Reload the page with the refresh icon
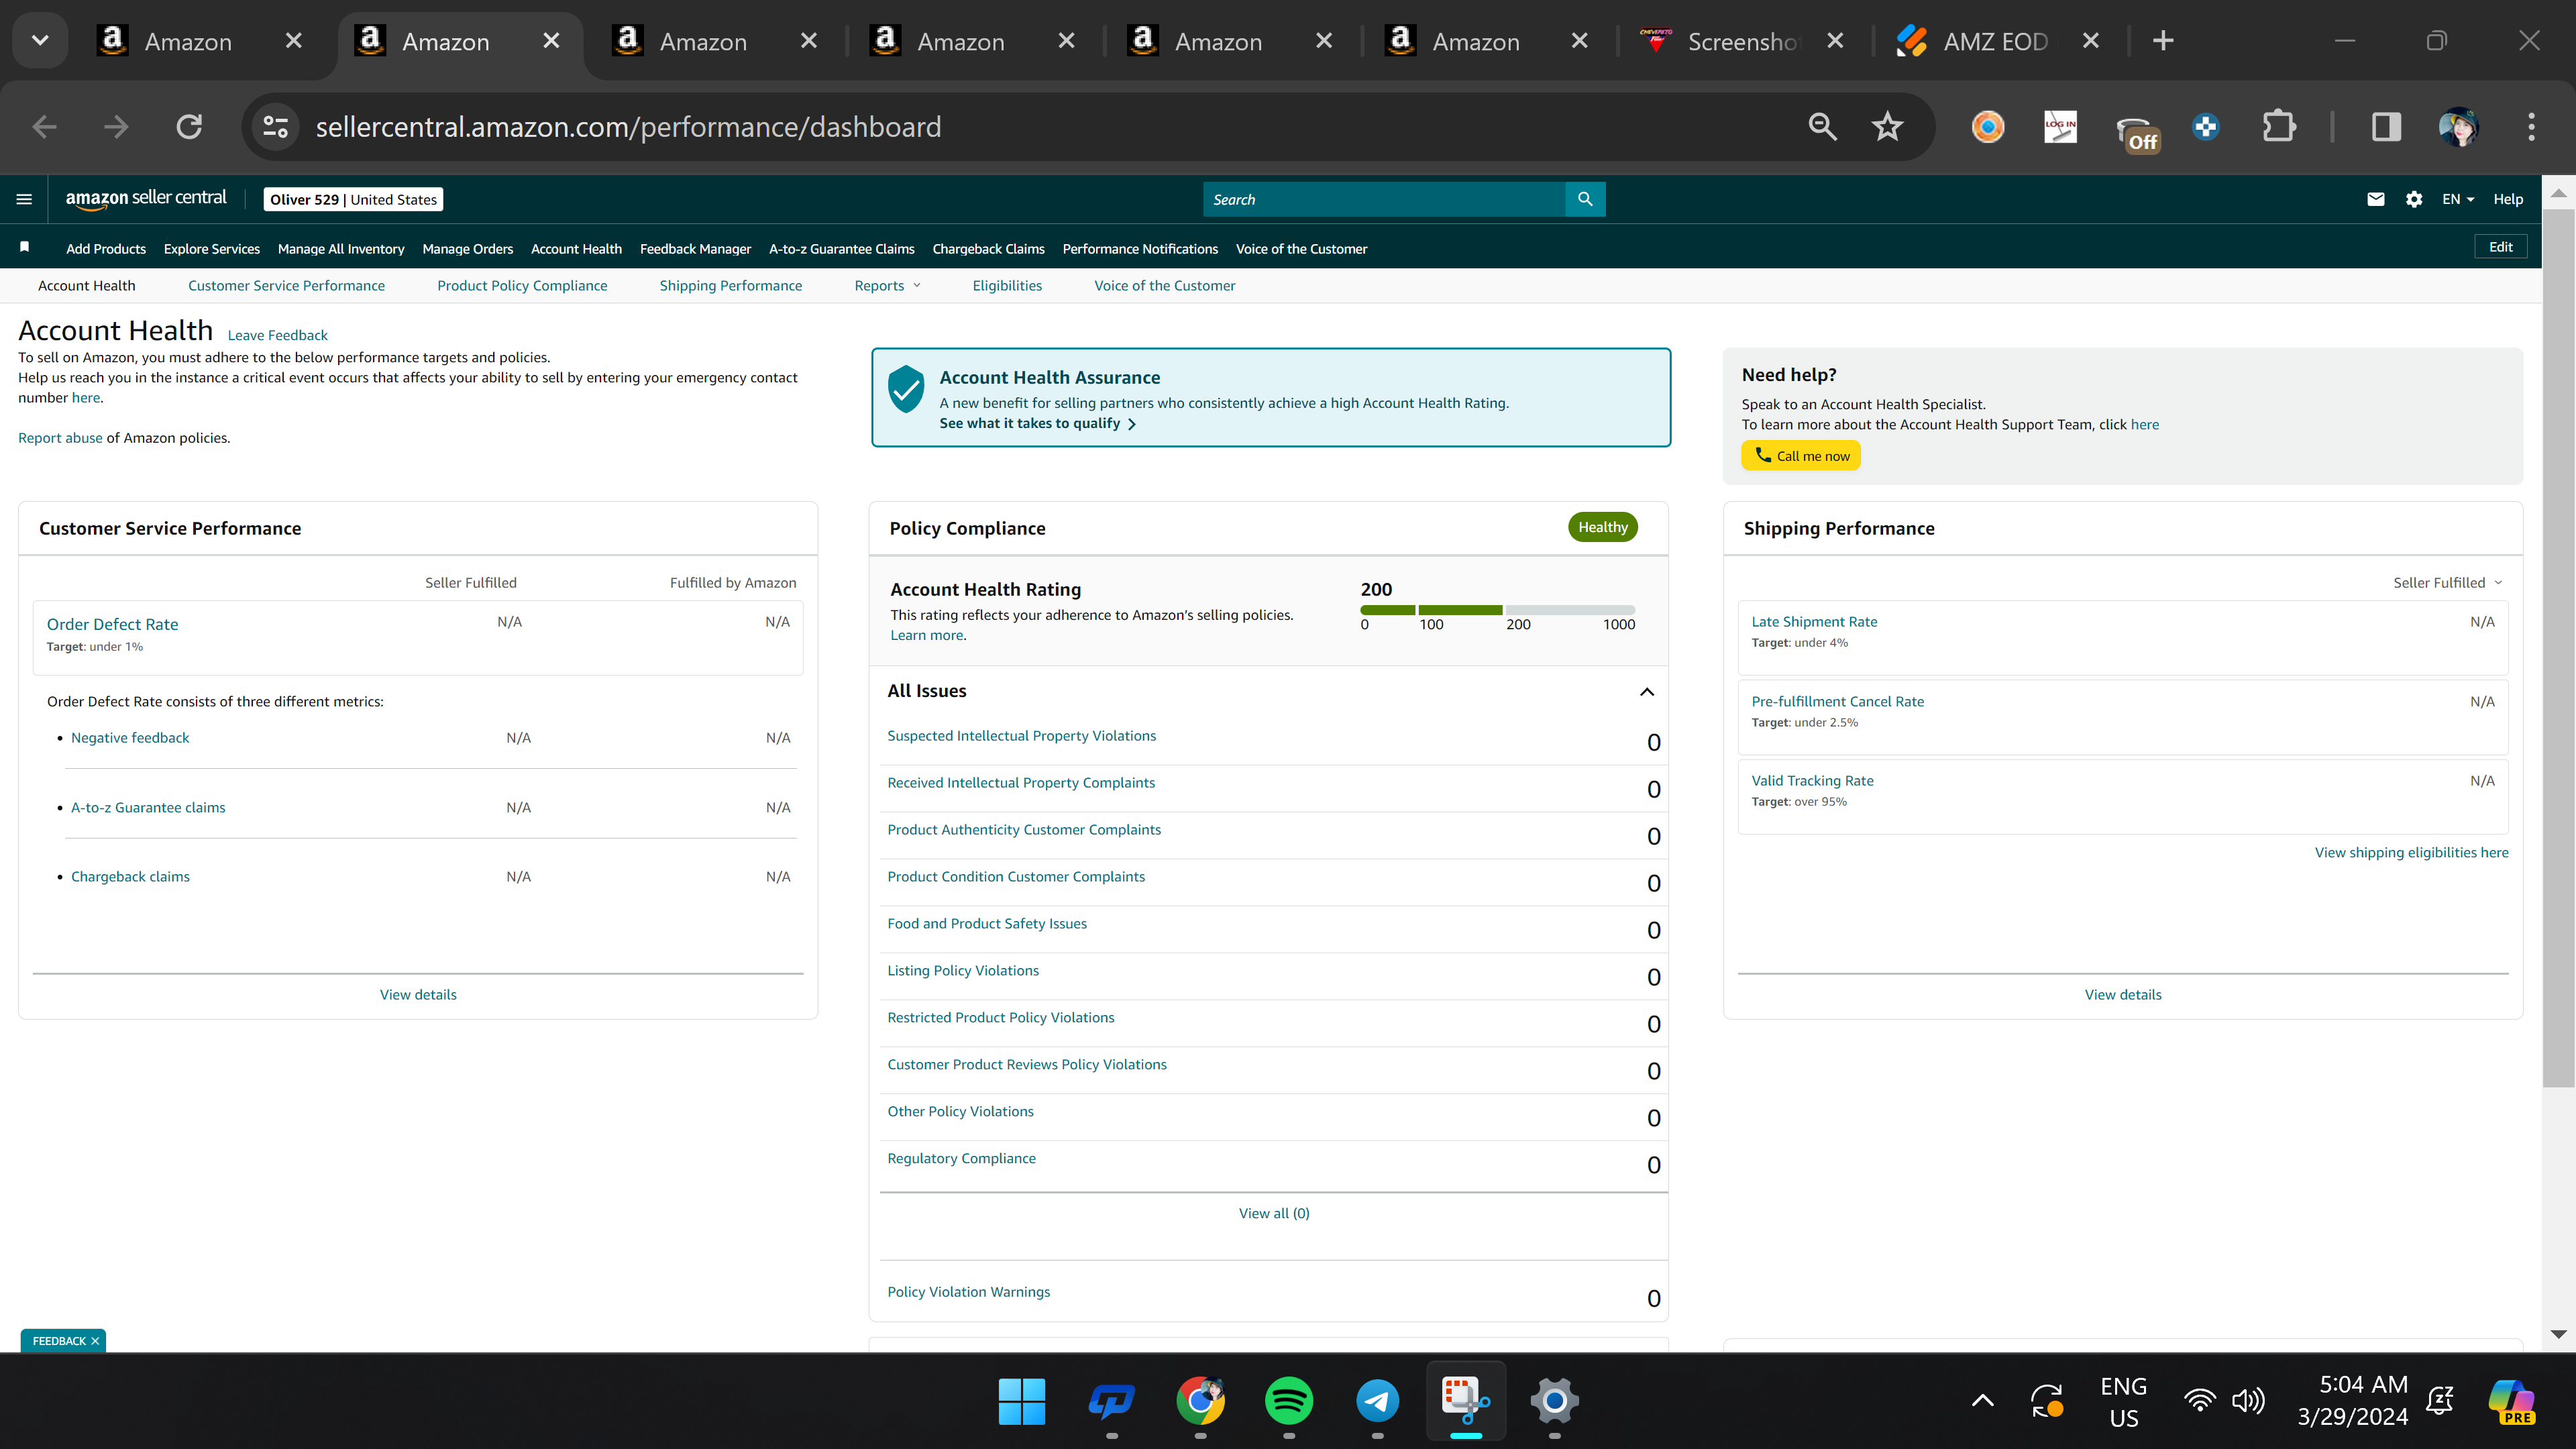This screenshot has height=1449, width=2576. pyautogui.click(x=189, y=127)
